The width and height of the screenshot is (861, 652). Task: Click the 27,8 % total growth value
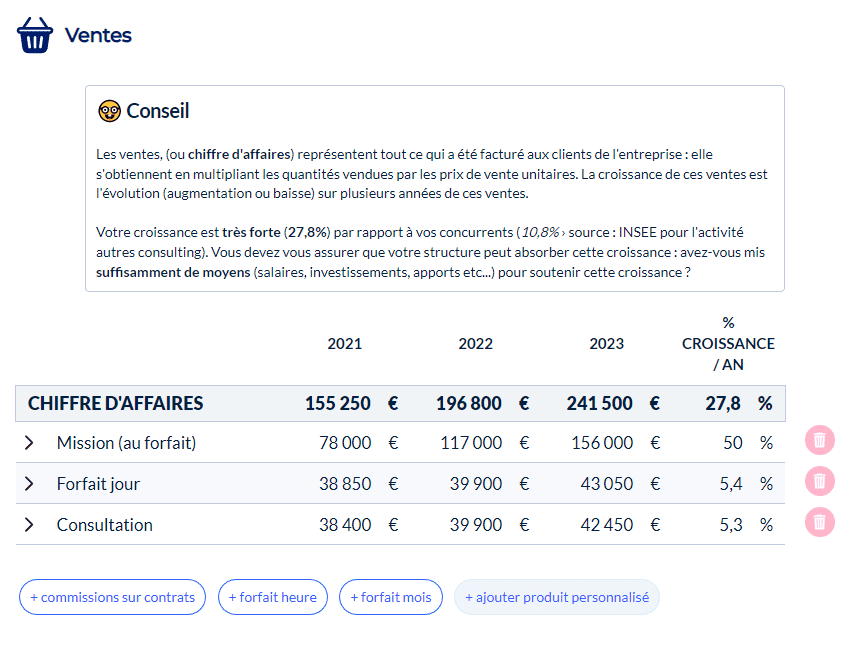pos(739,404)
